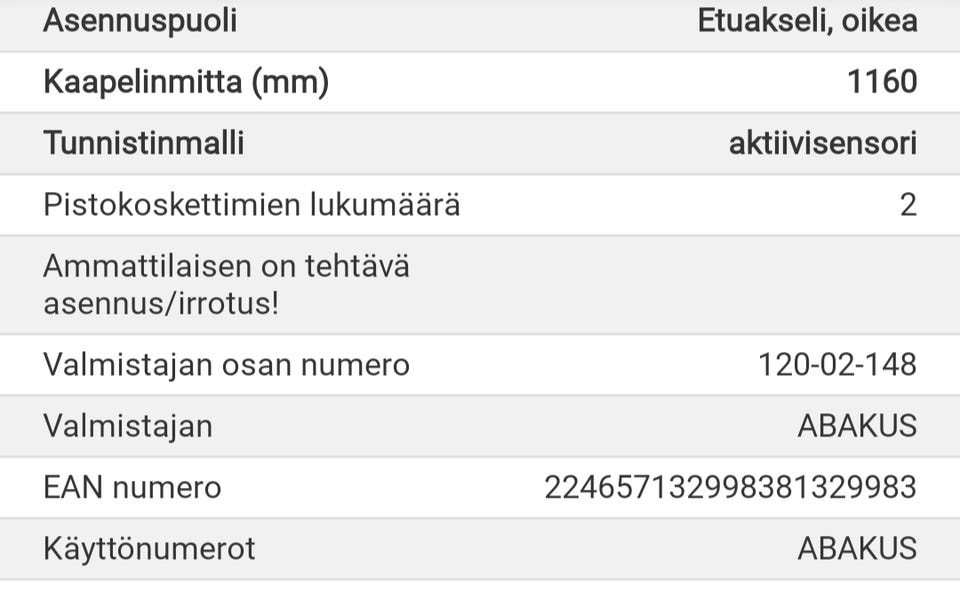Viewport: 960px width, 591px height.
Task: Click the text Ammattilaisen on tehtävä
Action: click(x=226, y=267)
